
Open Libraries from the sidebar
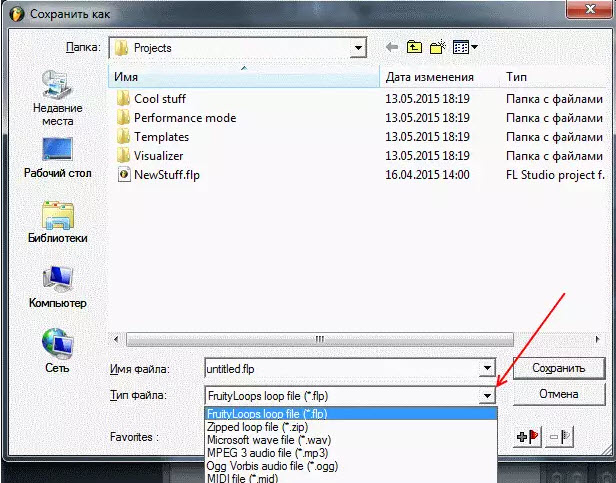[x=57, y=223]
